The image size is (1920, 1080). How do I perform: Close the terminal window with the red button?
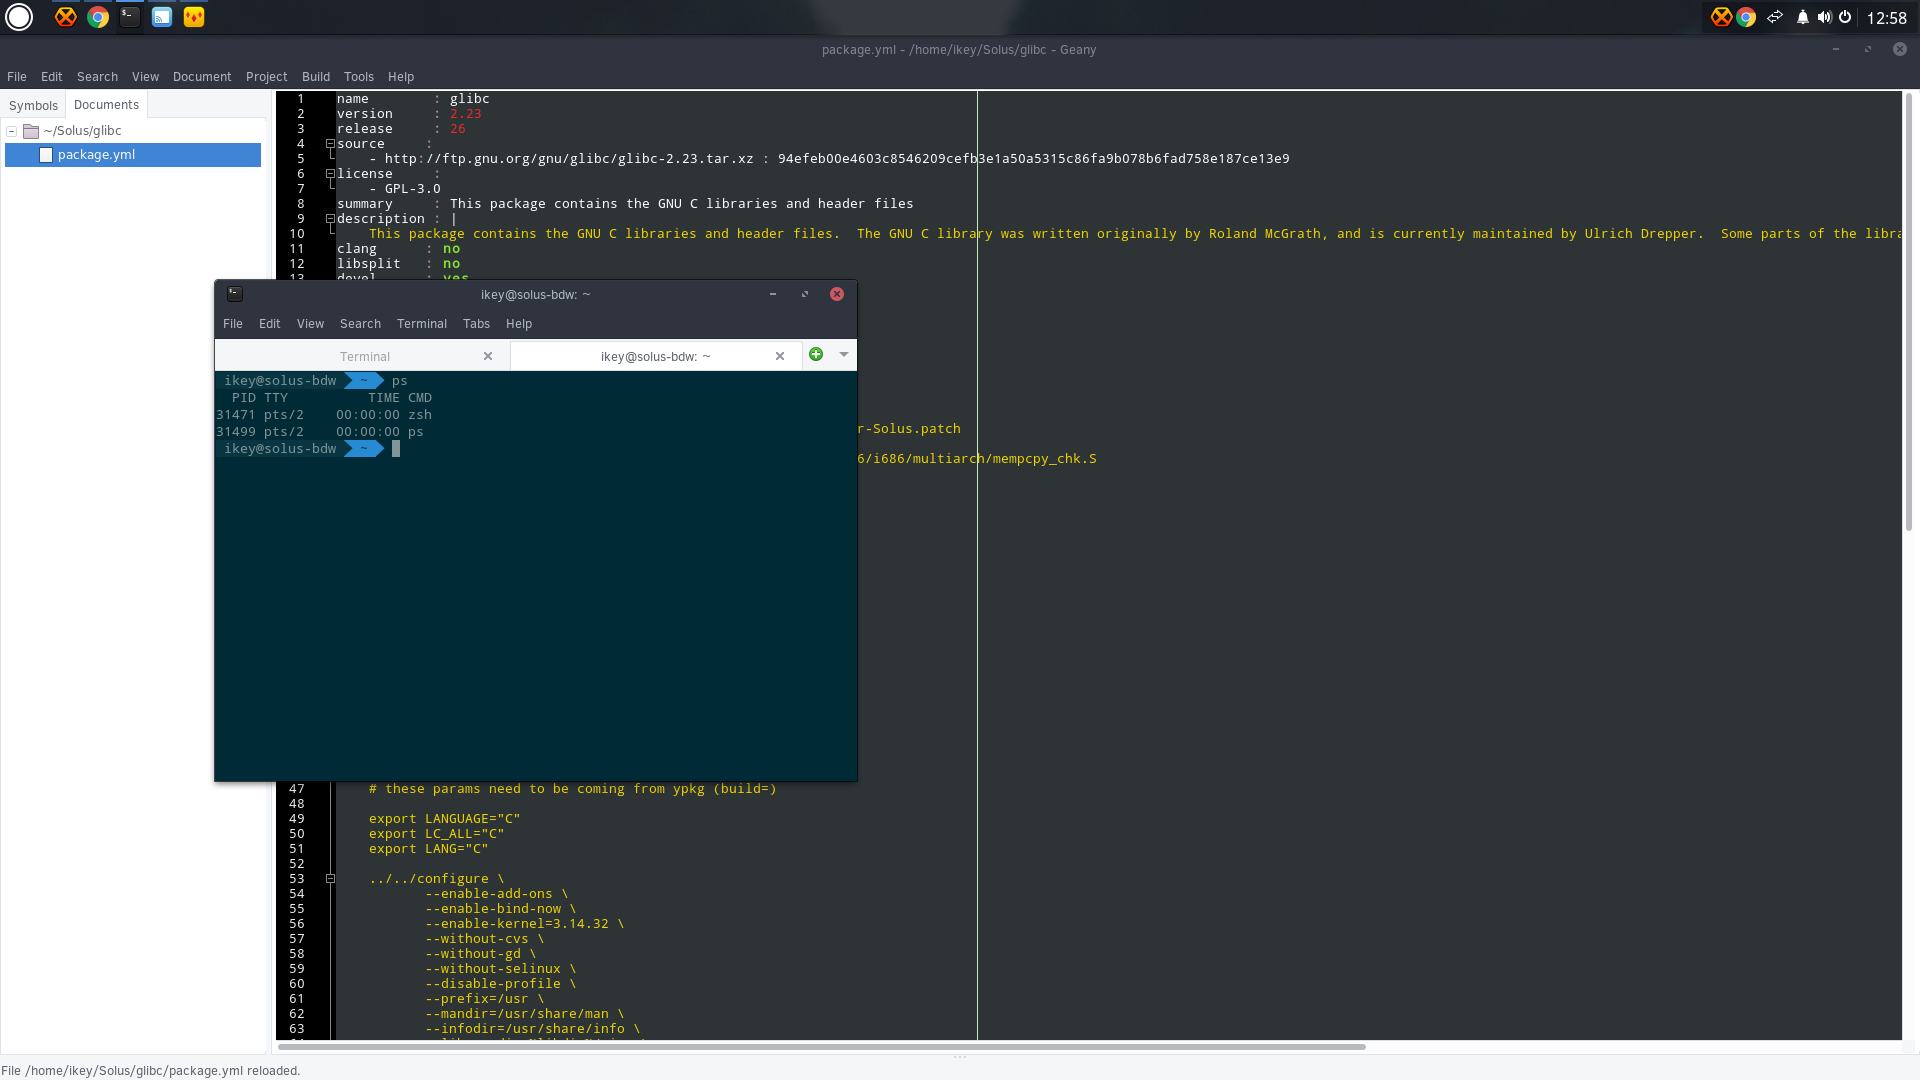(x=837, y=294)
